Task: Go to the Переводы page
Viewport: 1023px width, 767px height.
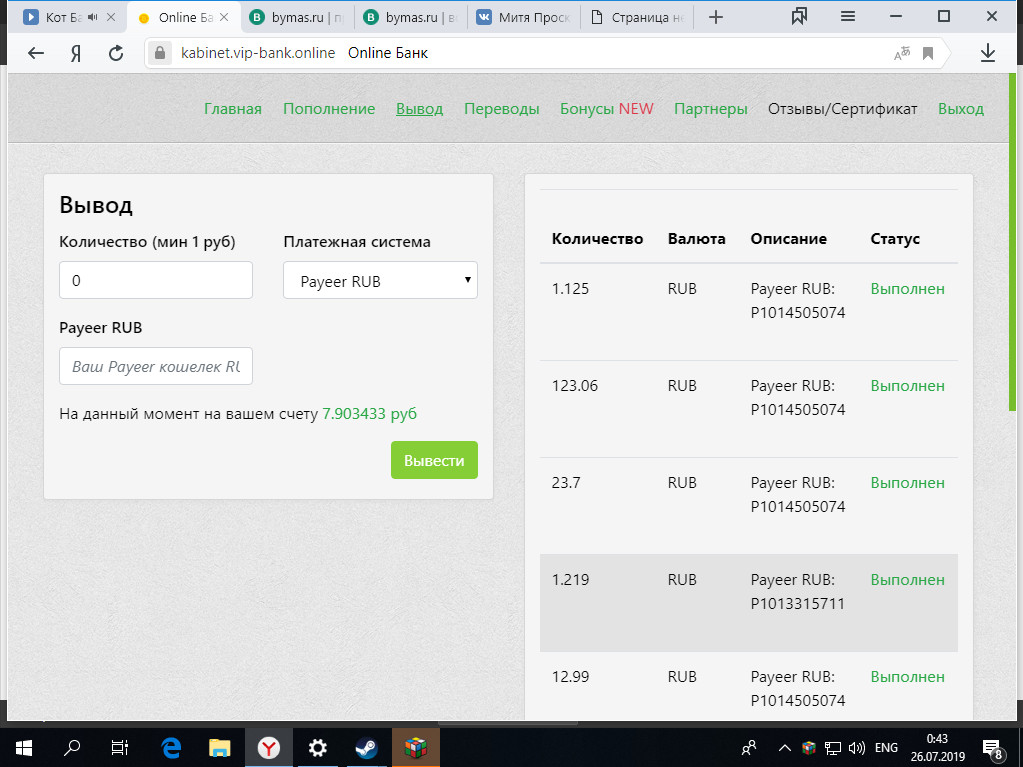Action: pos(501,109)
